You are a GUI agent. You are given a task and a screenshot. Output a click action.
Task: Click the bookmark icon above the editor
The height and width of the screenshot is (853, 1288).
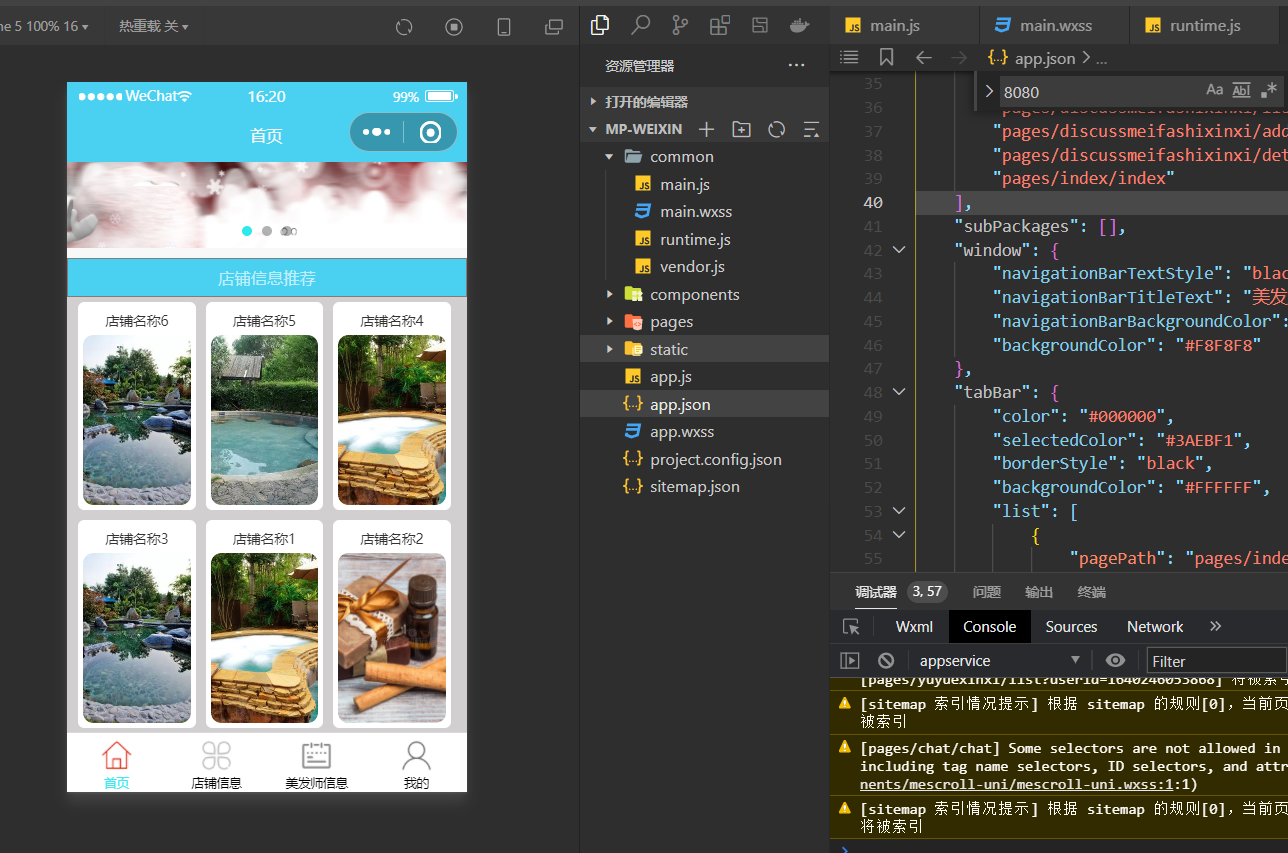click(886, 57)
